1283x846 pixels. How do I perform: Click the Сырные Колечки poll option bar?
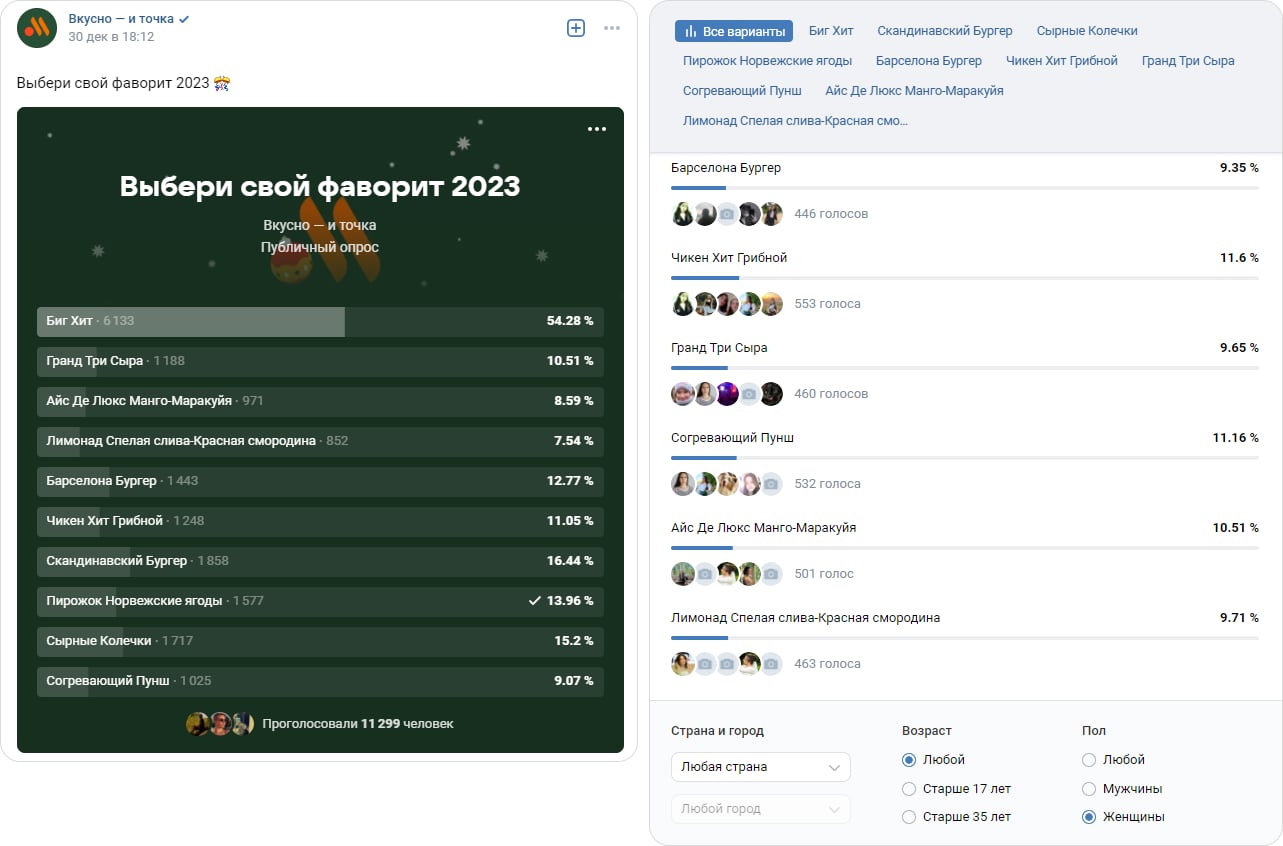(320, 641)
